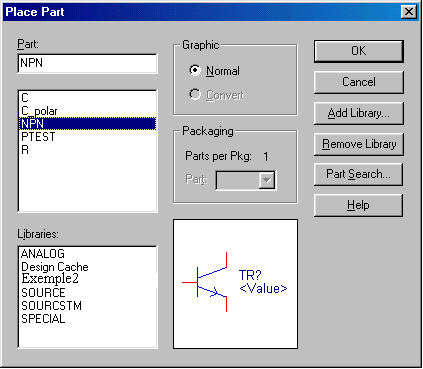Select part C in the parts list
Viewport: 423px width, 369px height.
(87, 98)
